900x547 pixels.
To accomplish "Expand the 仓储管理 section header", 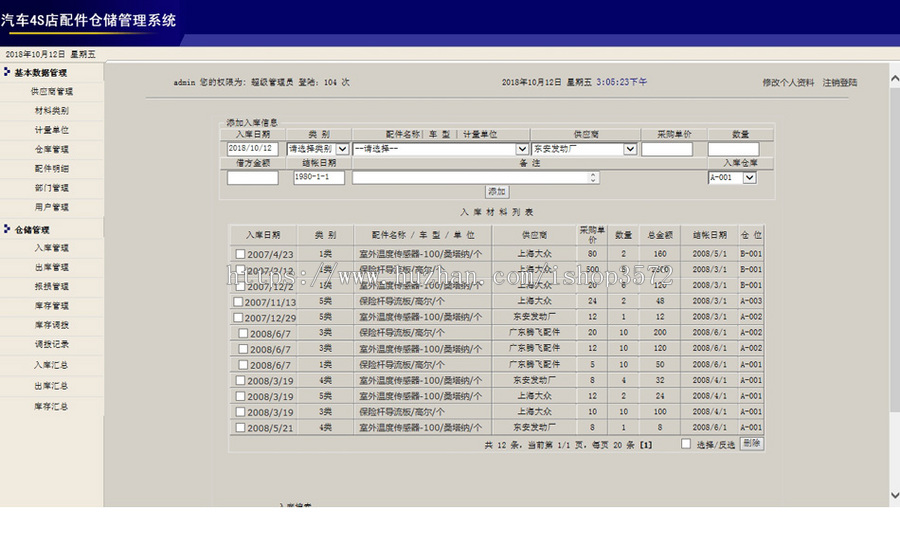I will 32,230.
